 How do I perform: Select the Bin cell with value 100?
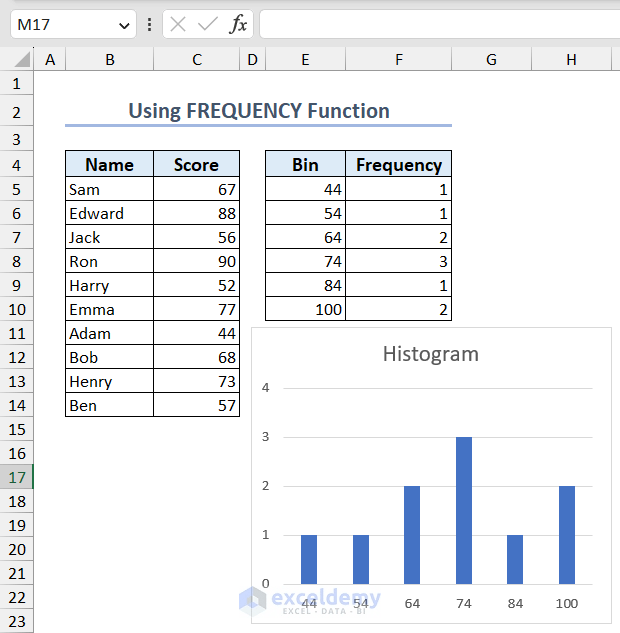(x=306, y=309)
